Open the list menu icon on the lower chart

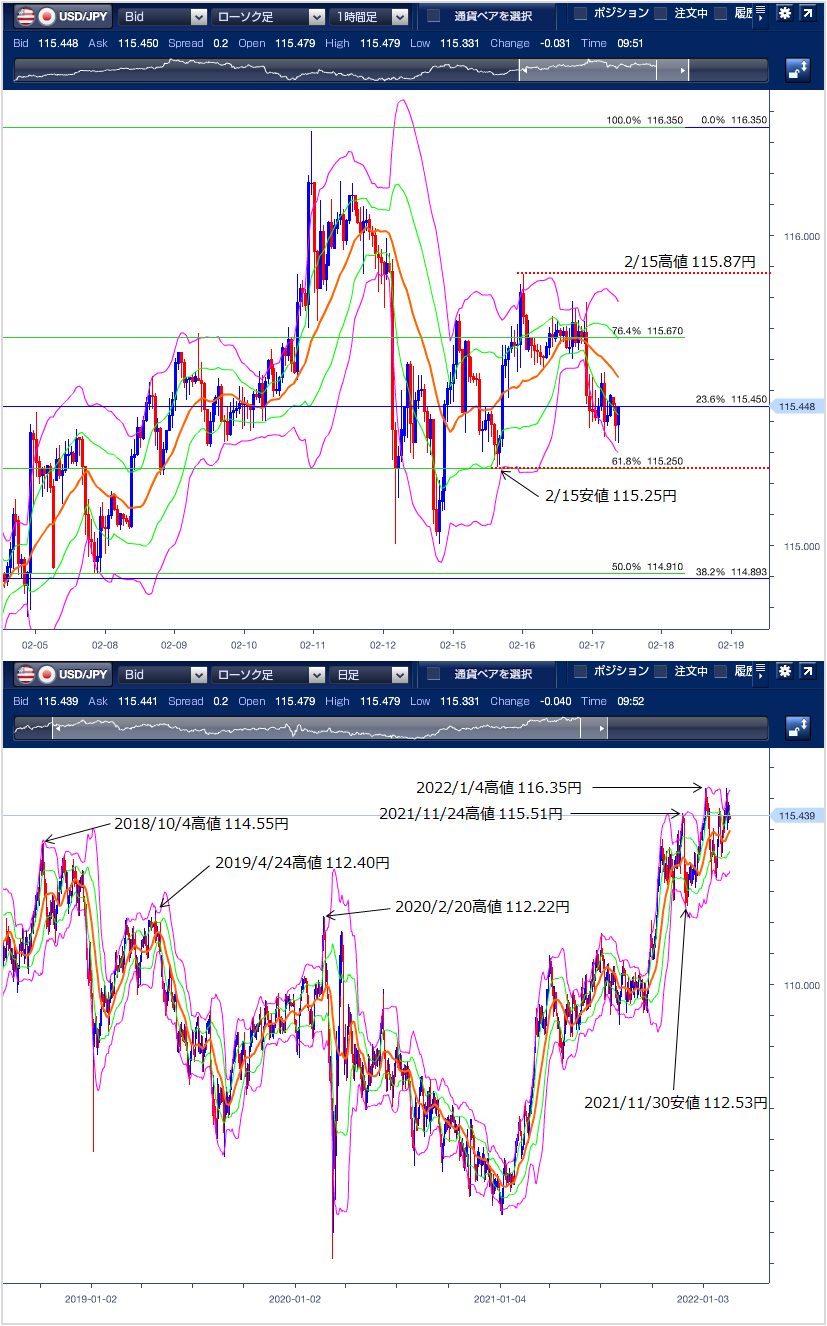pyautogui.click(x=761, y=672)
